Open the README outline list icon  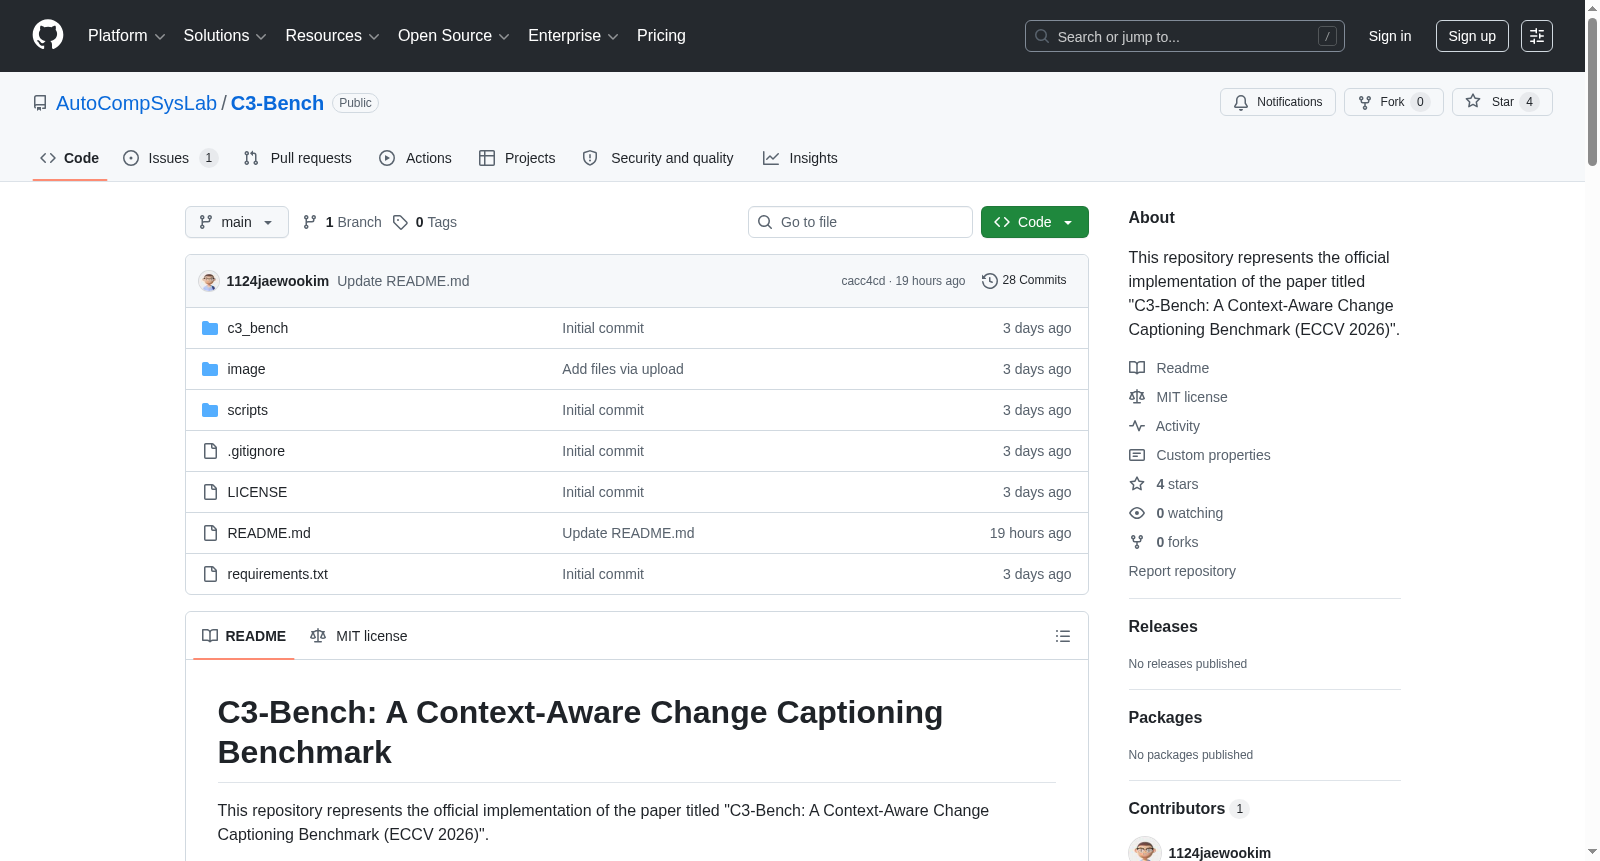coord(1063,636)
